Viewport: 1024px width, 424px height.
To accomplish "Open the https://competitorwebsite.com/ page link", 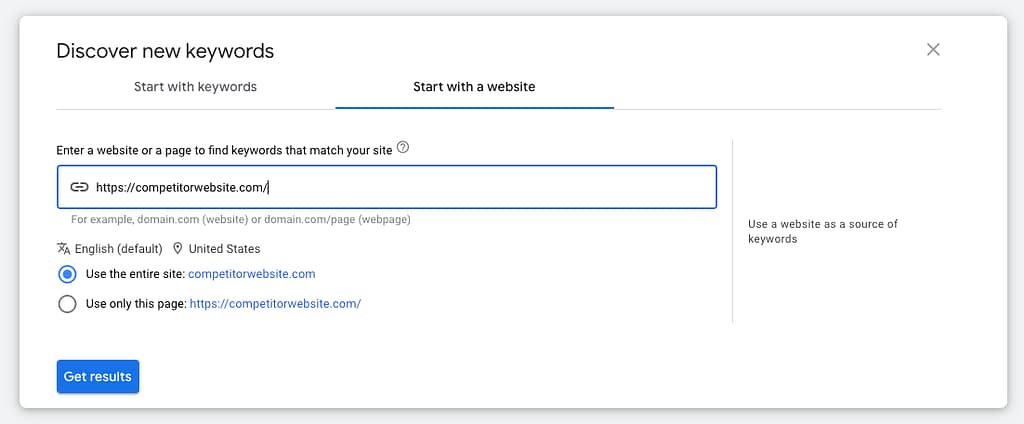I will click(274, 304).
